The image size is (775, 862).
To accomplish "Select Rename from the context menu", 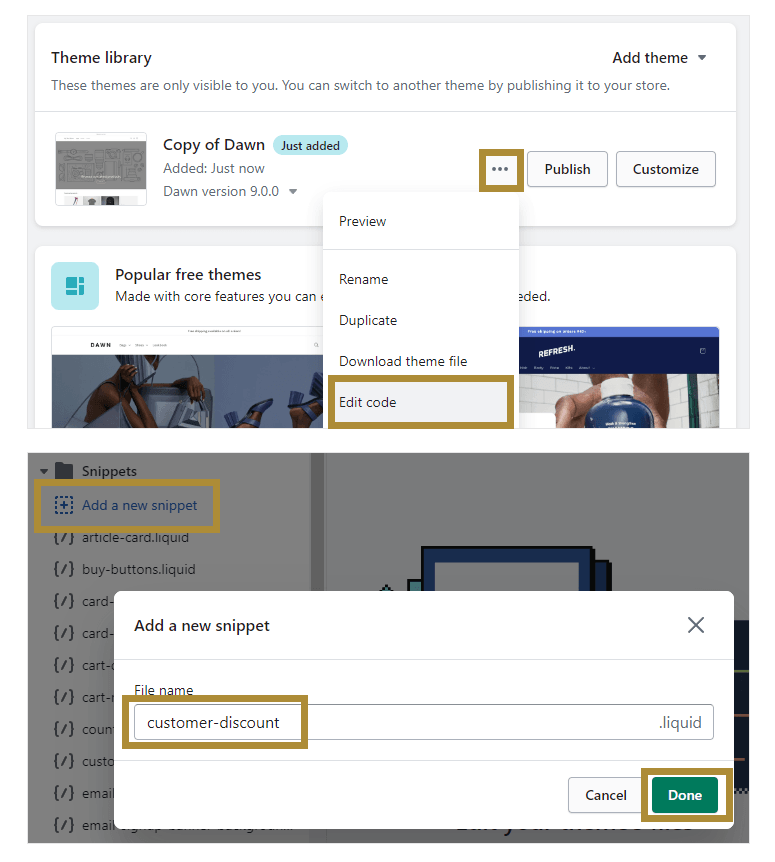I will click(x=364, y=279).
